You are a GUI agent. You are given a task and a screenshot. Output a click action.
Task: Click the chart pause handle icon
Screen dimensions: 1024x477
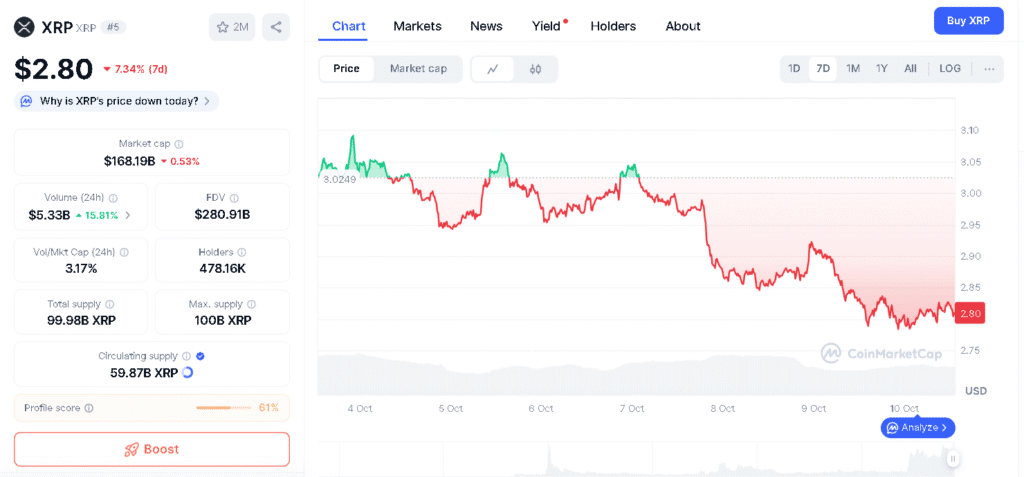click(x=953, y=459)
